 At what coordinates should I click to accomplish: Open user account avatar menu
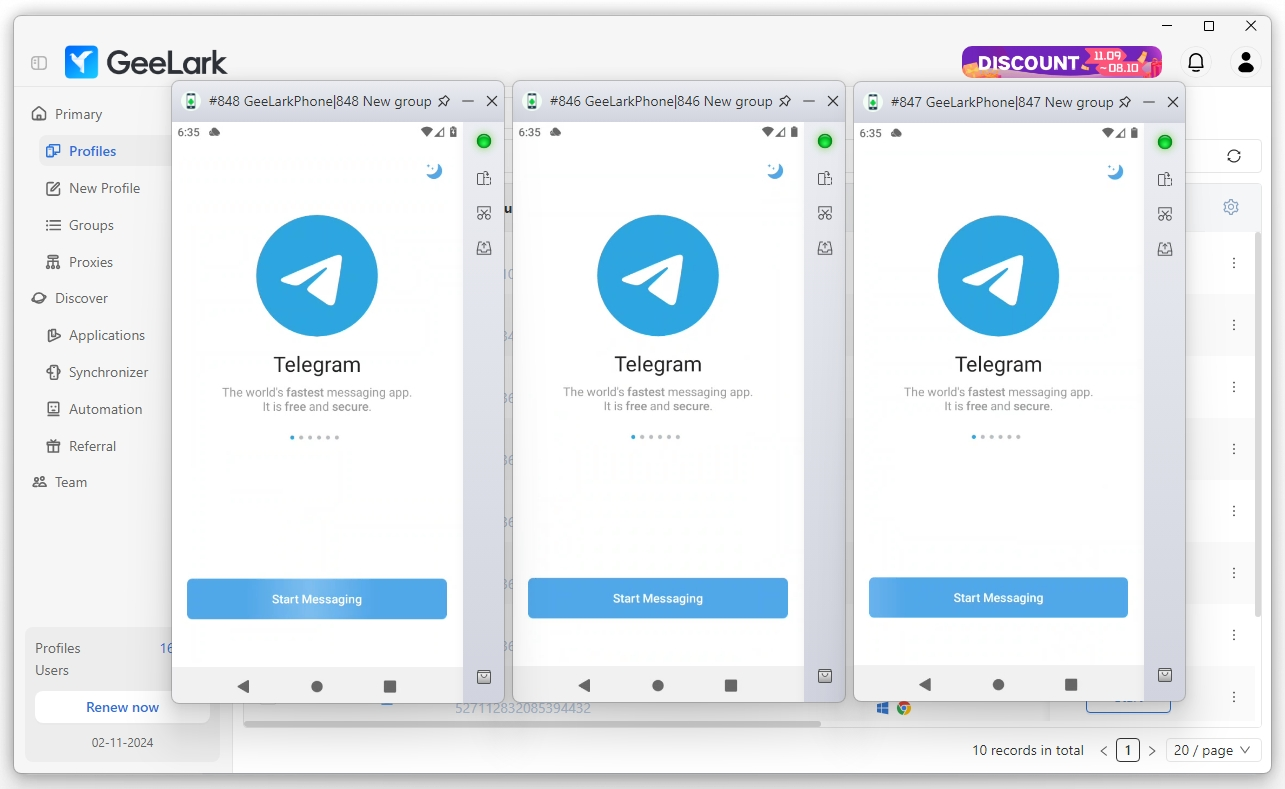pos(1246,62)
